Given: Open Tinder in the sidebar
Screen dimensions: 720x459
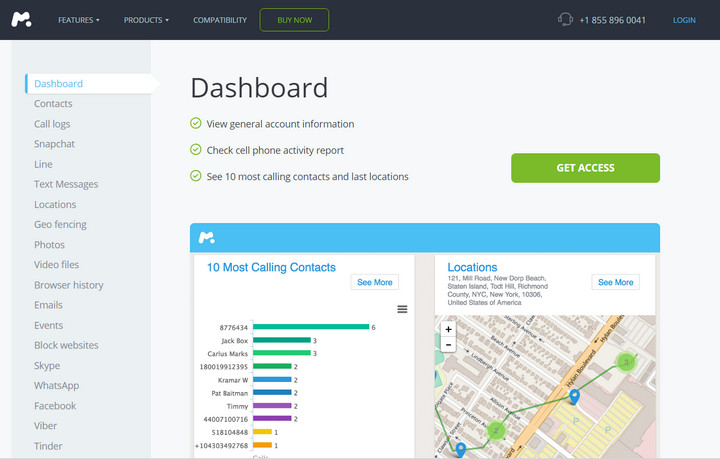Looking at the screenshot, I should click(x=48, y=446).
